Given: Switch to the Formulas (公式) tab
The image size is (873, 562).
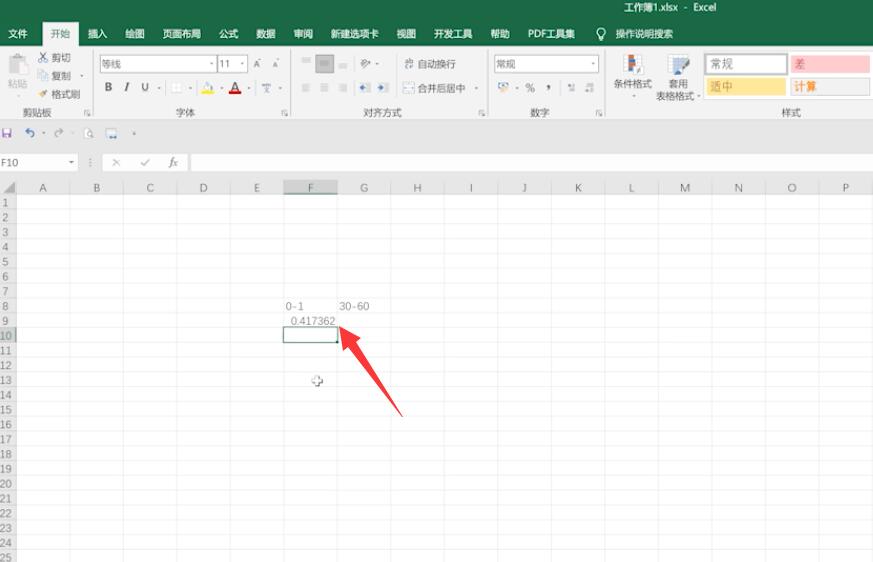Looking at the screenshot, I should (228, 34).
